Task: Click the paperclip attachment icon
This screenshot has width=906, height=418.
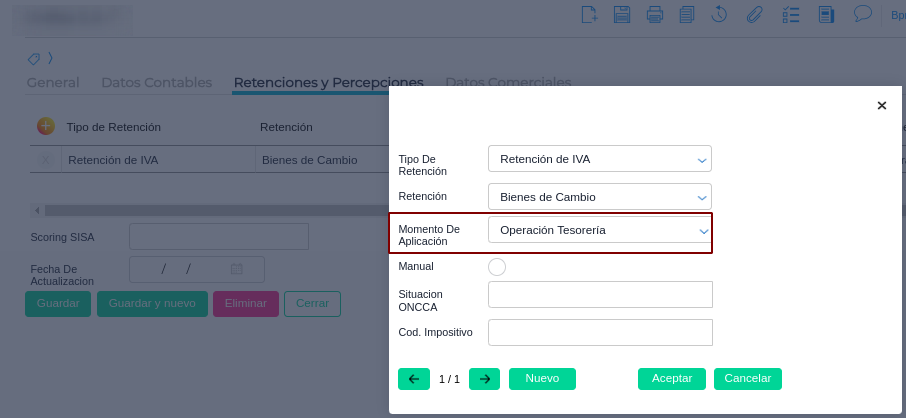Action: pos(755,14)
